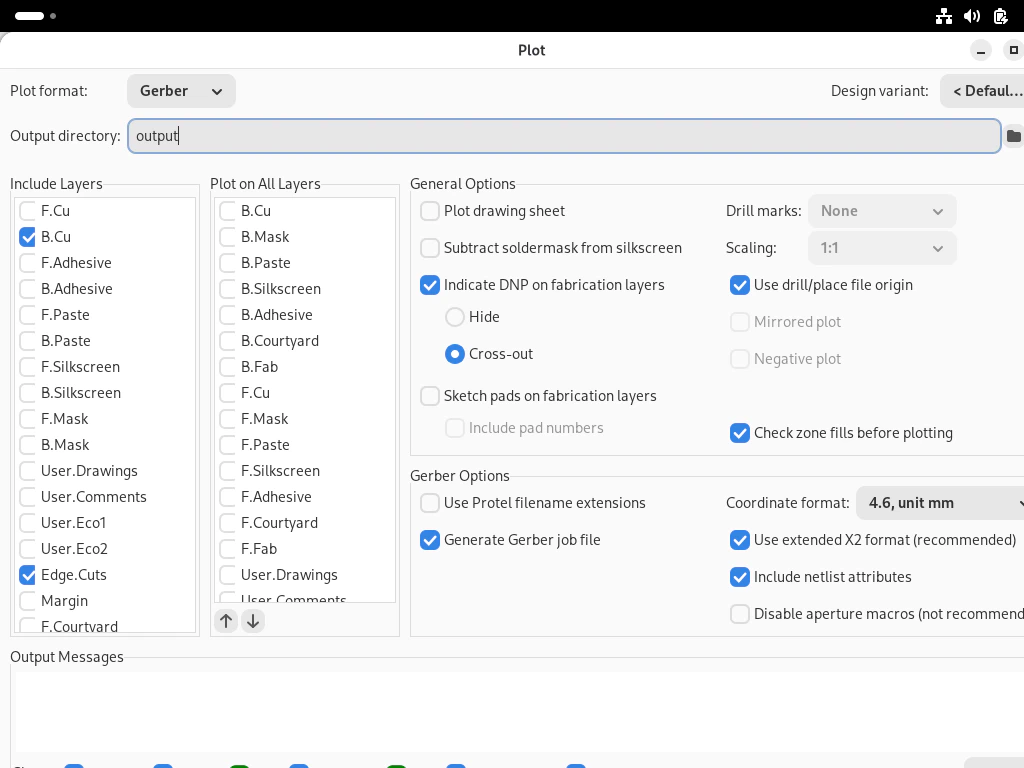Check F.Paste in Include Layers
The width and height of the screenshot is (1024, 768).
tap(27, 315)
